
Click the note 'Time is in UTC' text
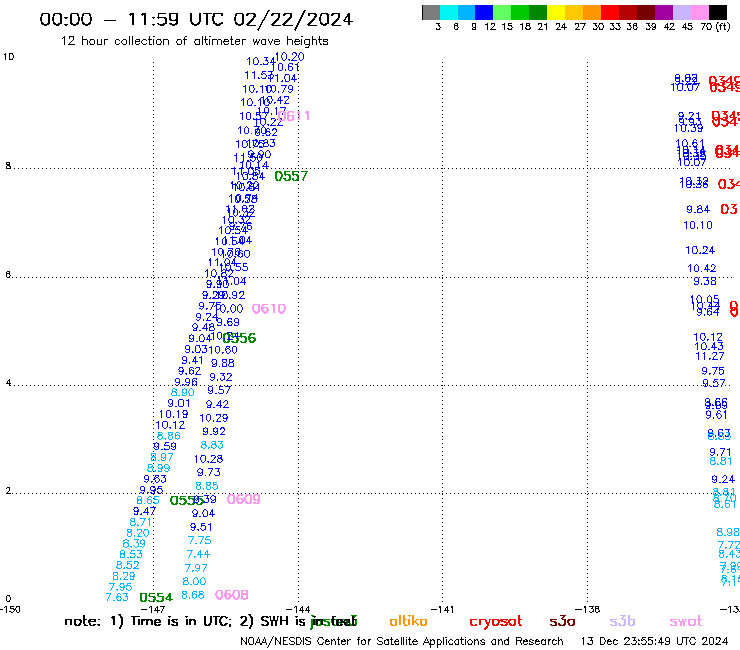click(x=180, y=621)
